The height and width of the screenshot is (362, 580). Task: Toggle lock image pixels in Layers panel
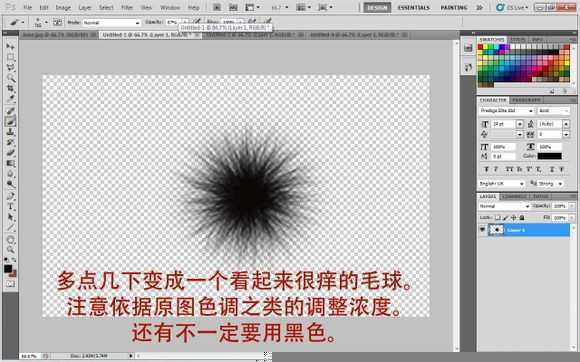coord(506,218)
